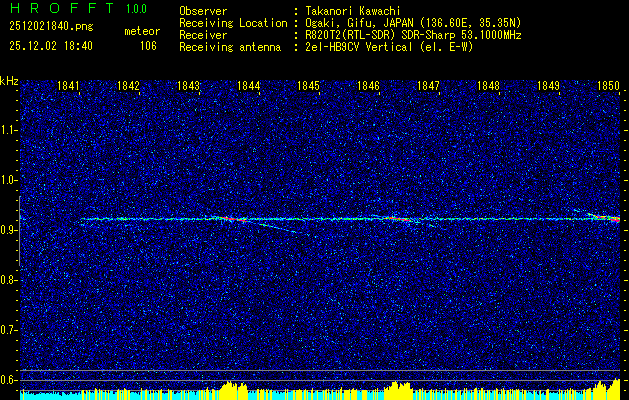Click the 1.0 kHz axis label
The height and width of the screenshot is (400, 629).
[x=9, y=180]
